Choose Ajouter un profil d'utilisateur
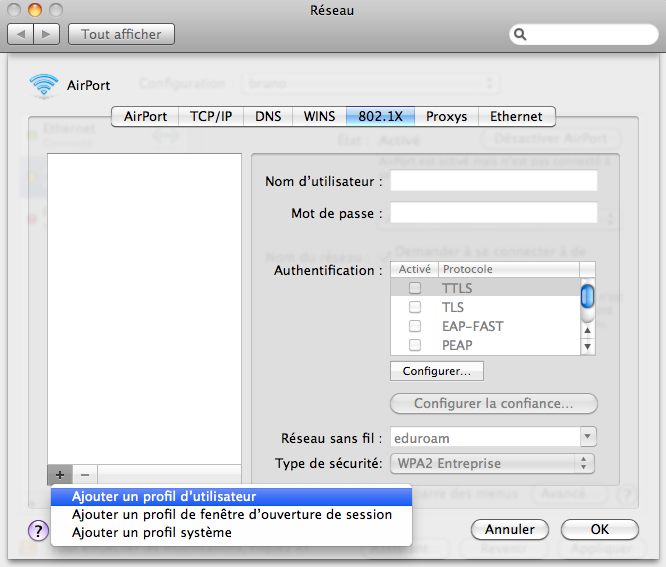 click(164, 496)
